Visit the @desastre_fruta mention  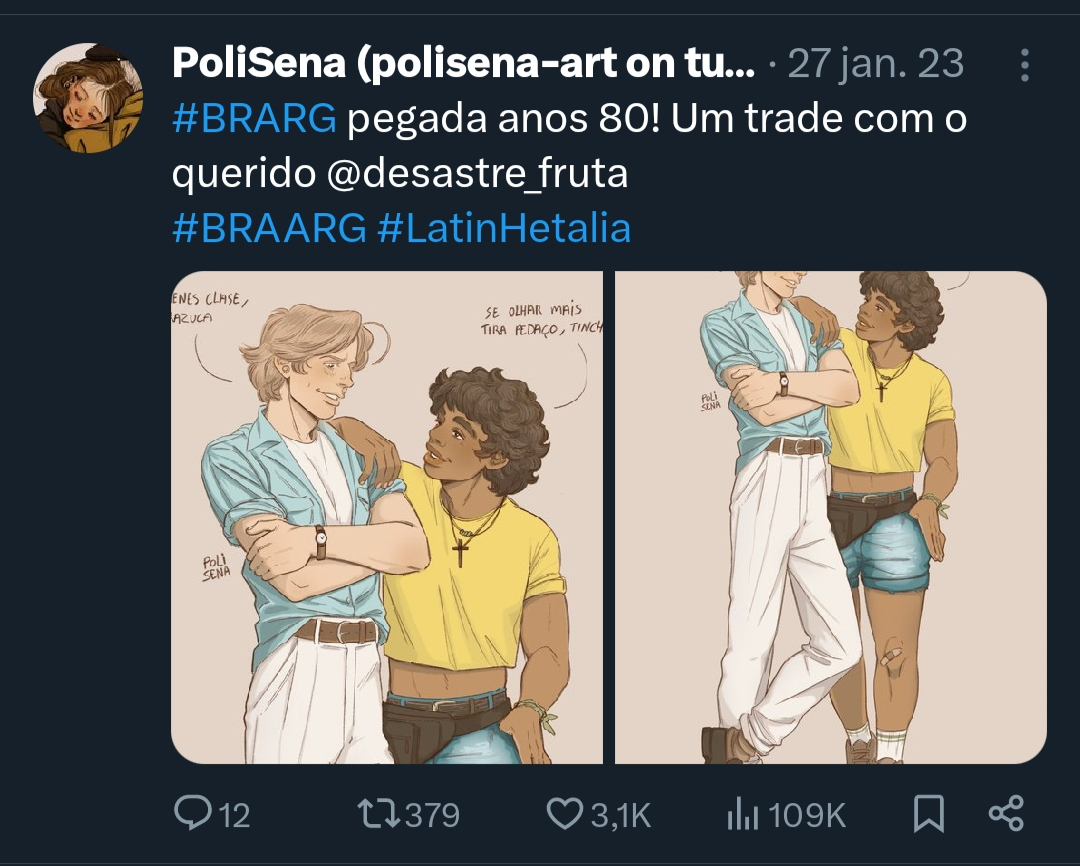coord(477,173)
